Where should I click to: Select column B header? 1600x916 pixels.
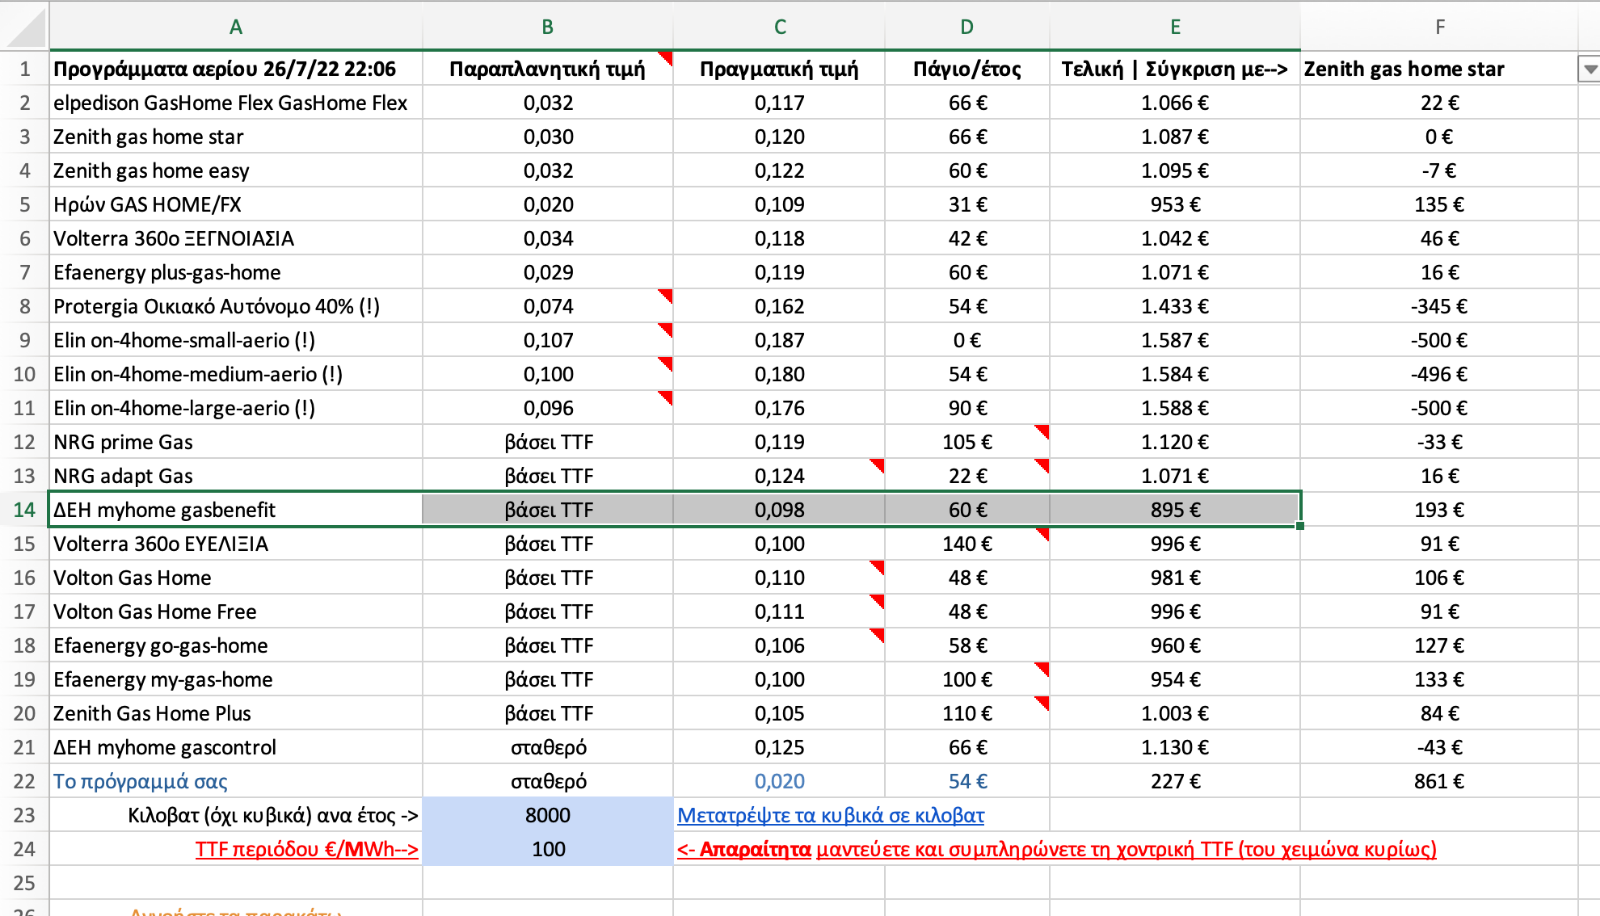[x=548, y=27]
